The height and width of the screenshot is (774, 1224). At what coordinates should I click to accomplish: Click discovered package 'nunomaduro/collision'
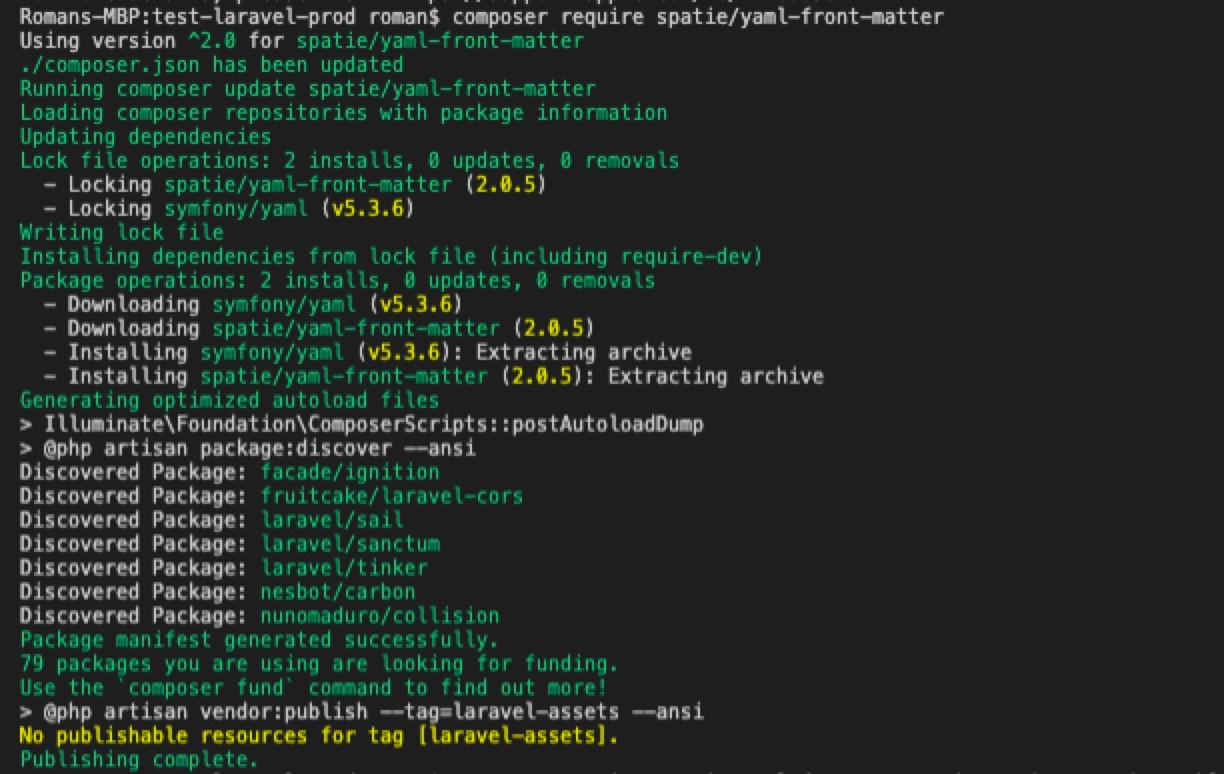coord(380,617)
